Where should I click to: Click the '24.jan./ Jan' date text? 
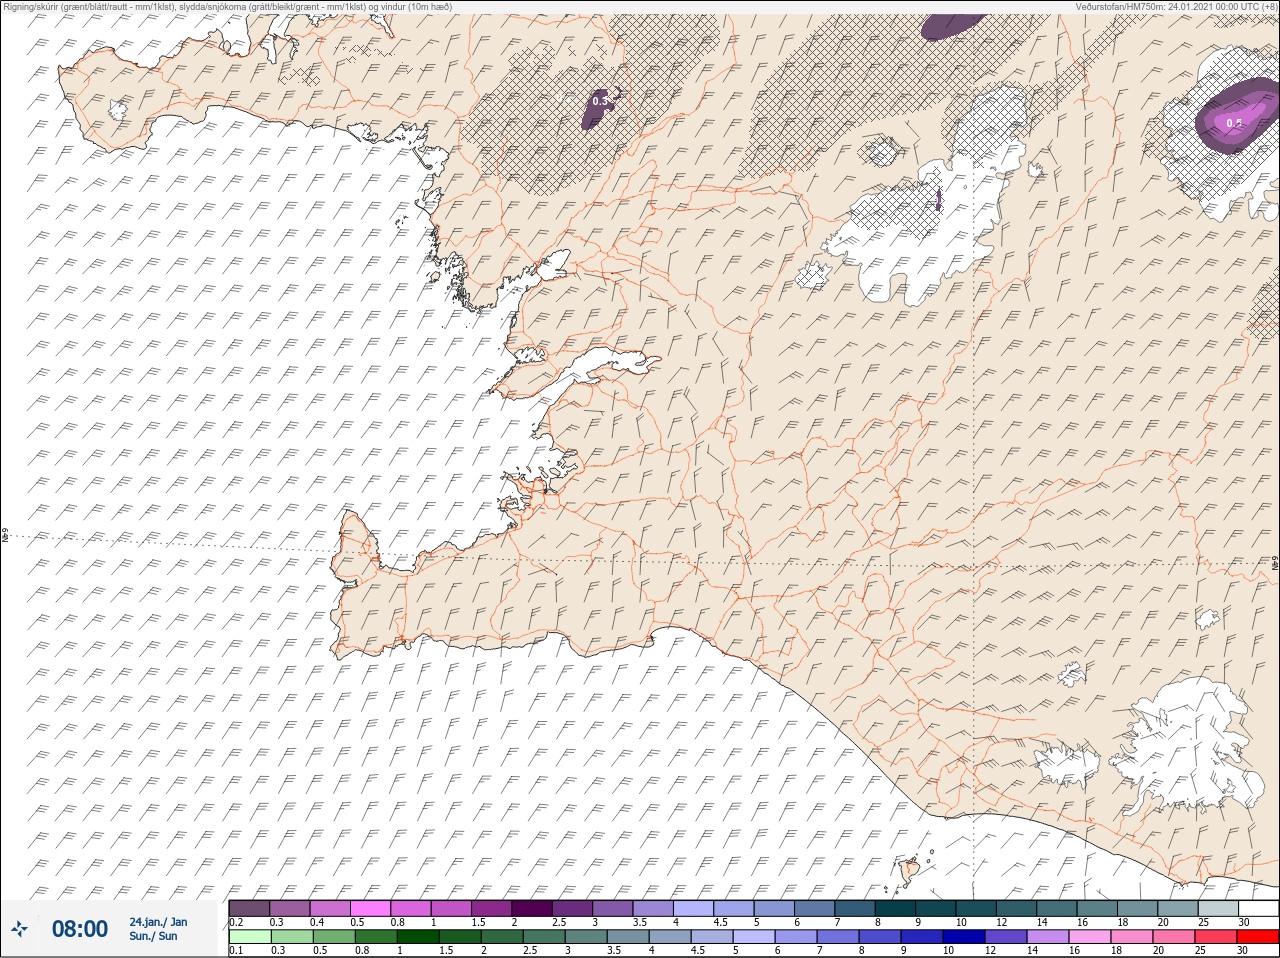(158, 922)
